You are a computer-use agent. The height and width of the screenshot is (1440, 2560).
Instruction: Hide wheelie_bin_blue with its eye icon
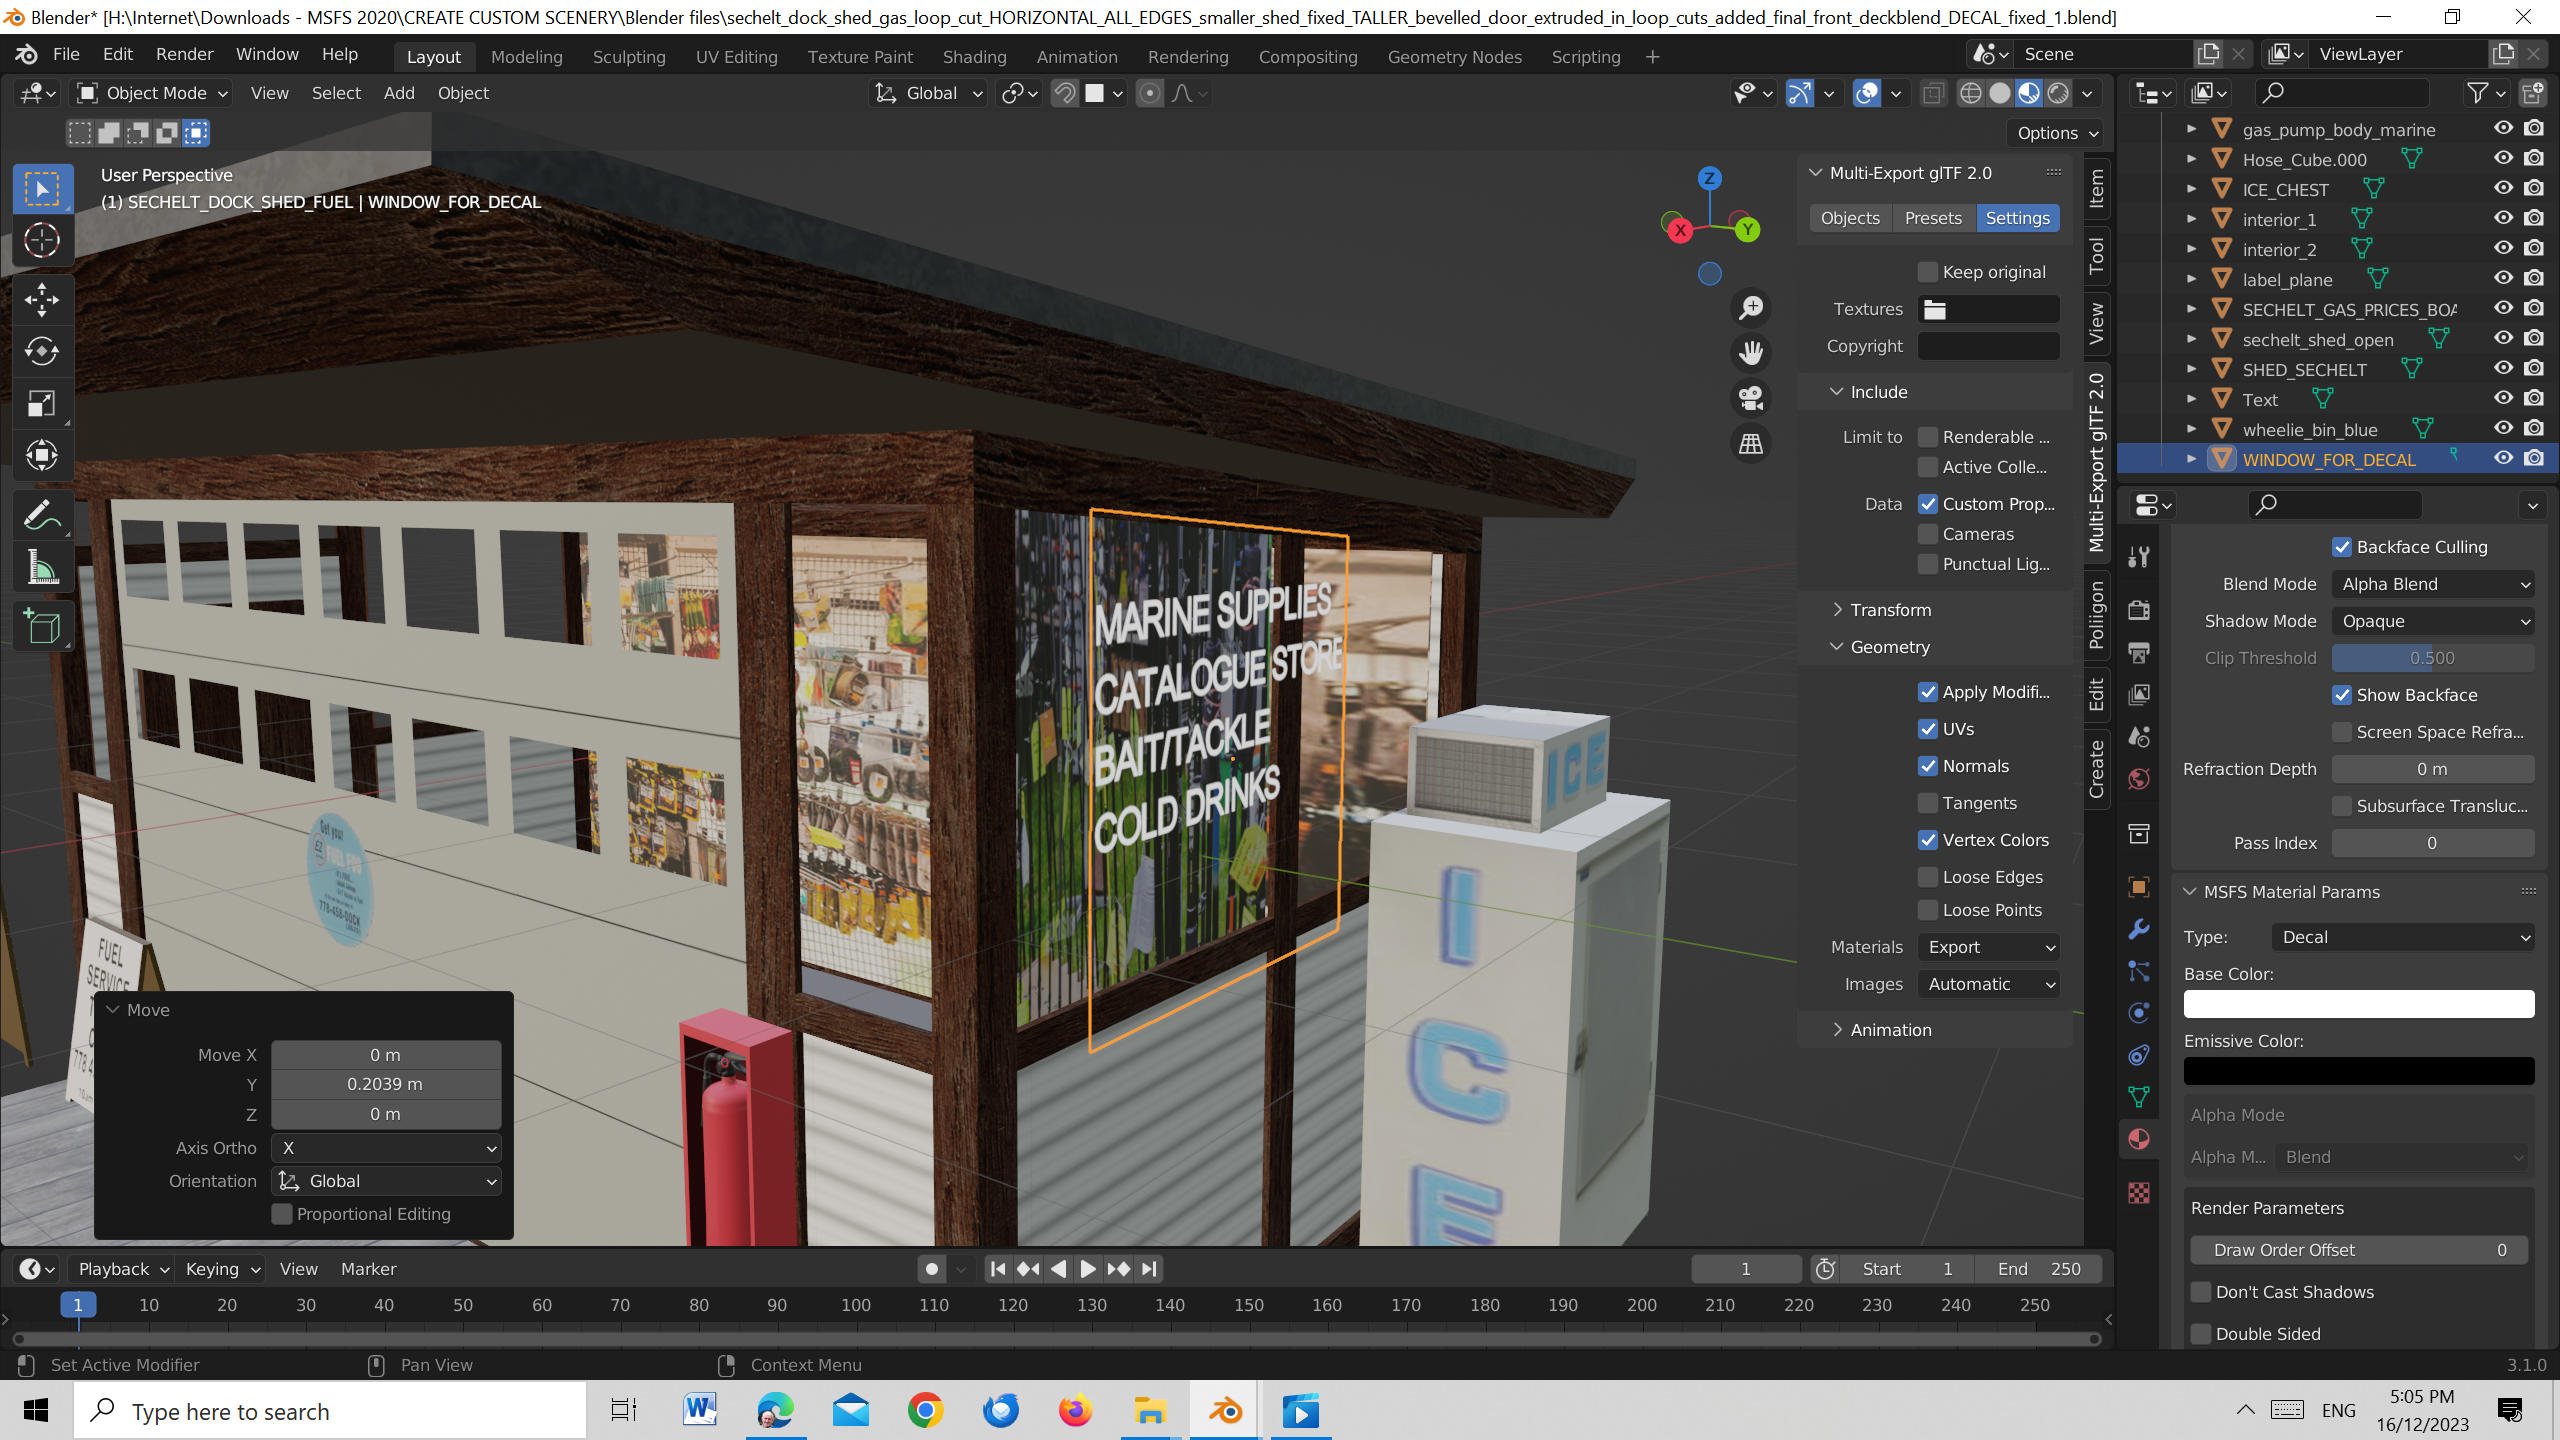2503,428
